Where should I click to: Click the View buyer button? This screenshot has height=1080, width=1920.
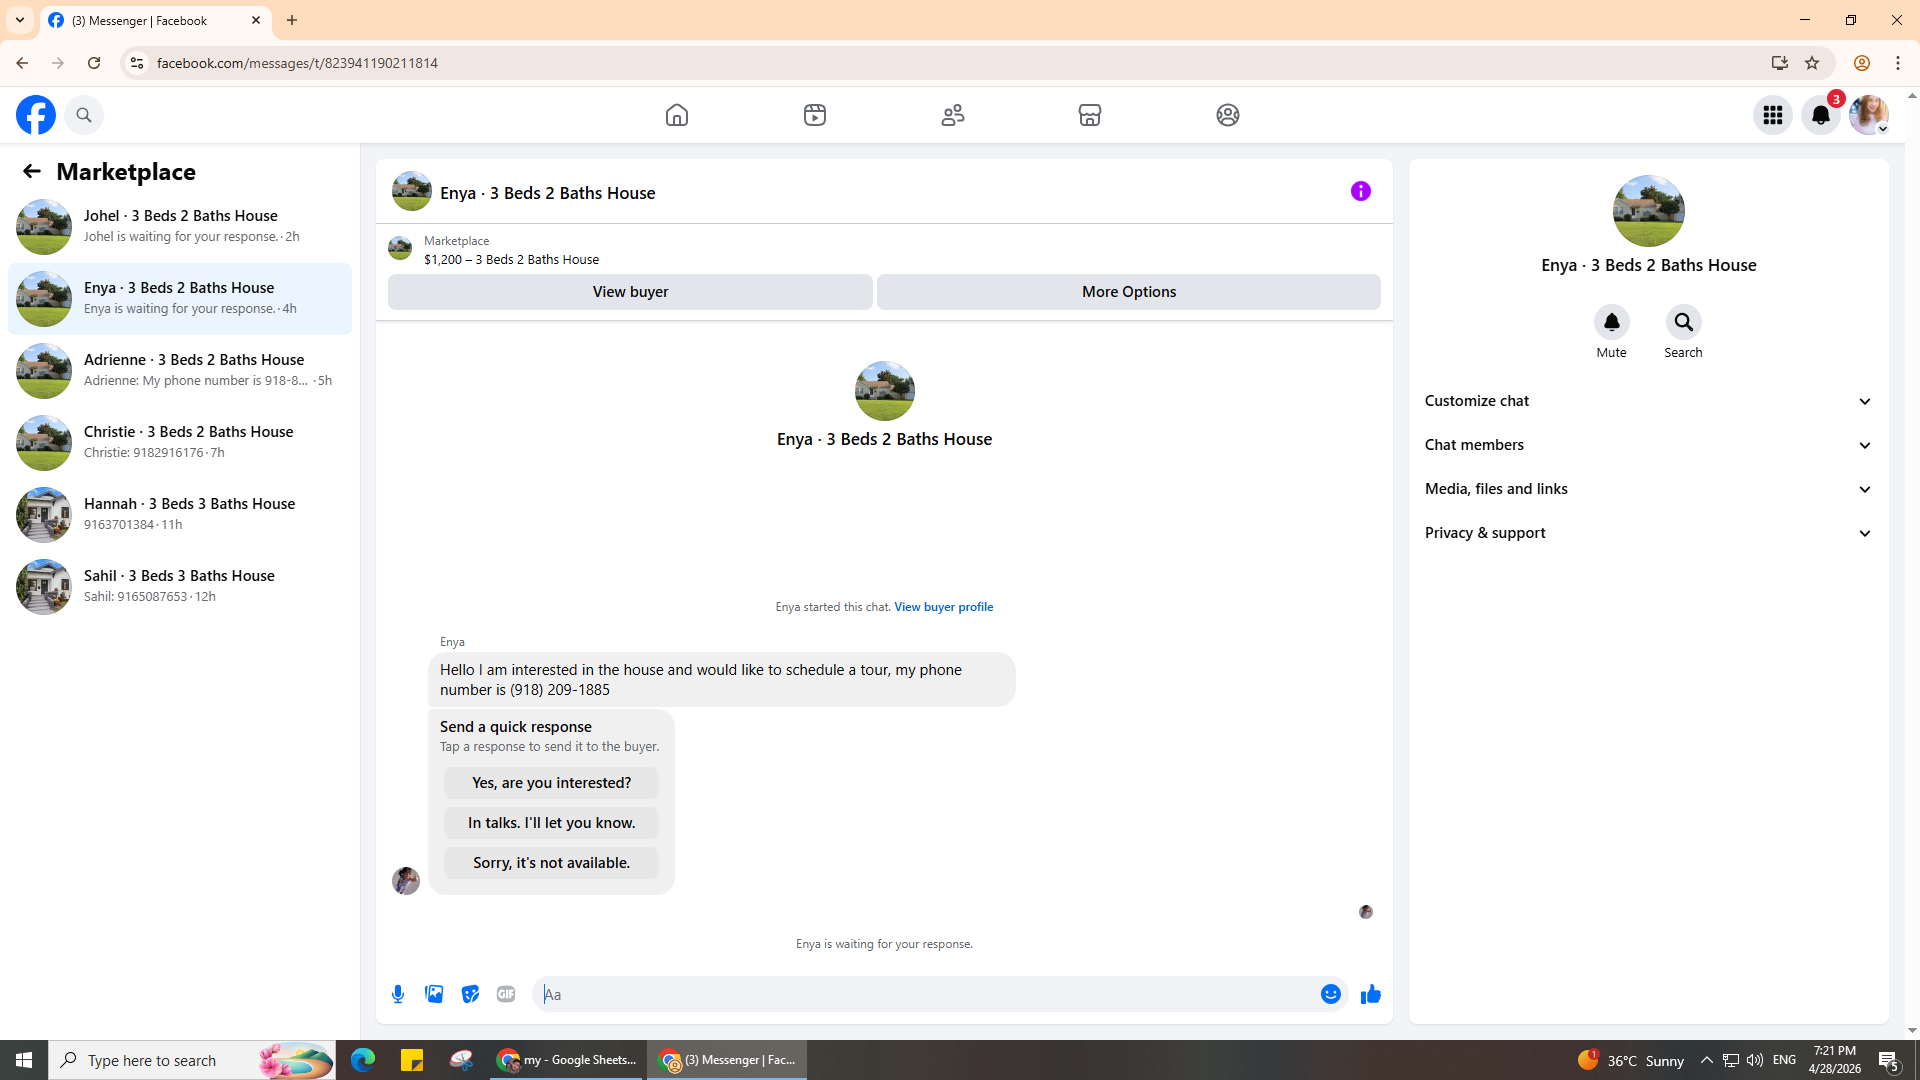point(630,292)
